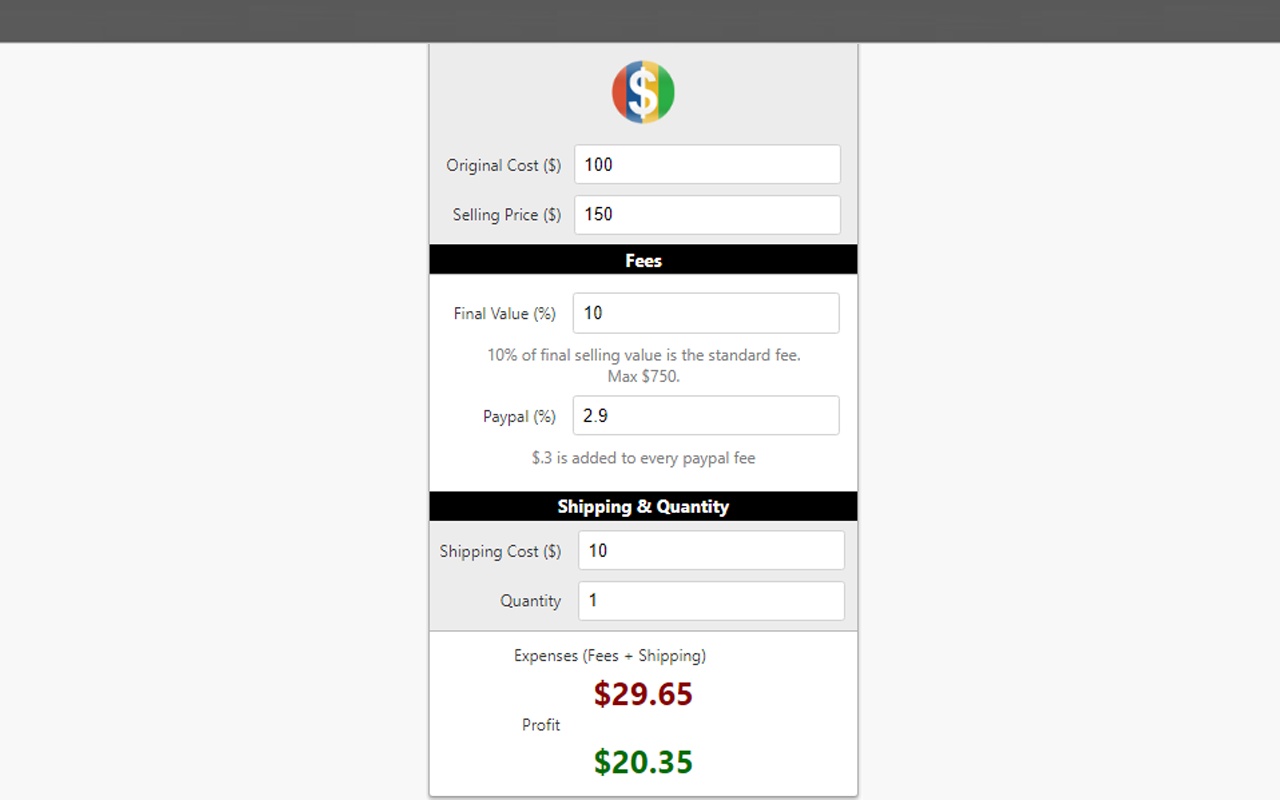
Task: Click the Original Cost ($) label
Action: pos(504,165)
